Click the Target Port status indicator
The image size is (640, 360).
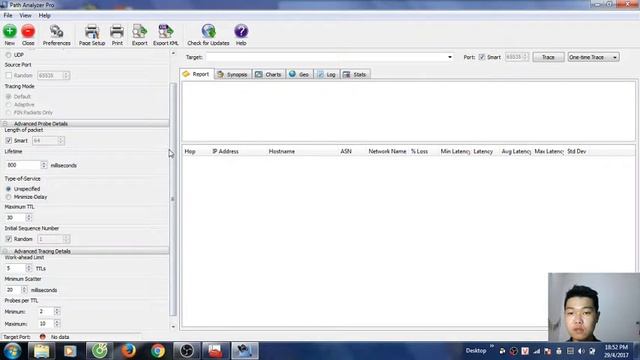point(43,337)
